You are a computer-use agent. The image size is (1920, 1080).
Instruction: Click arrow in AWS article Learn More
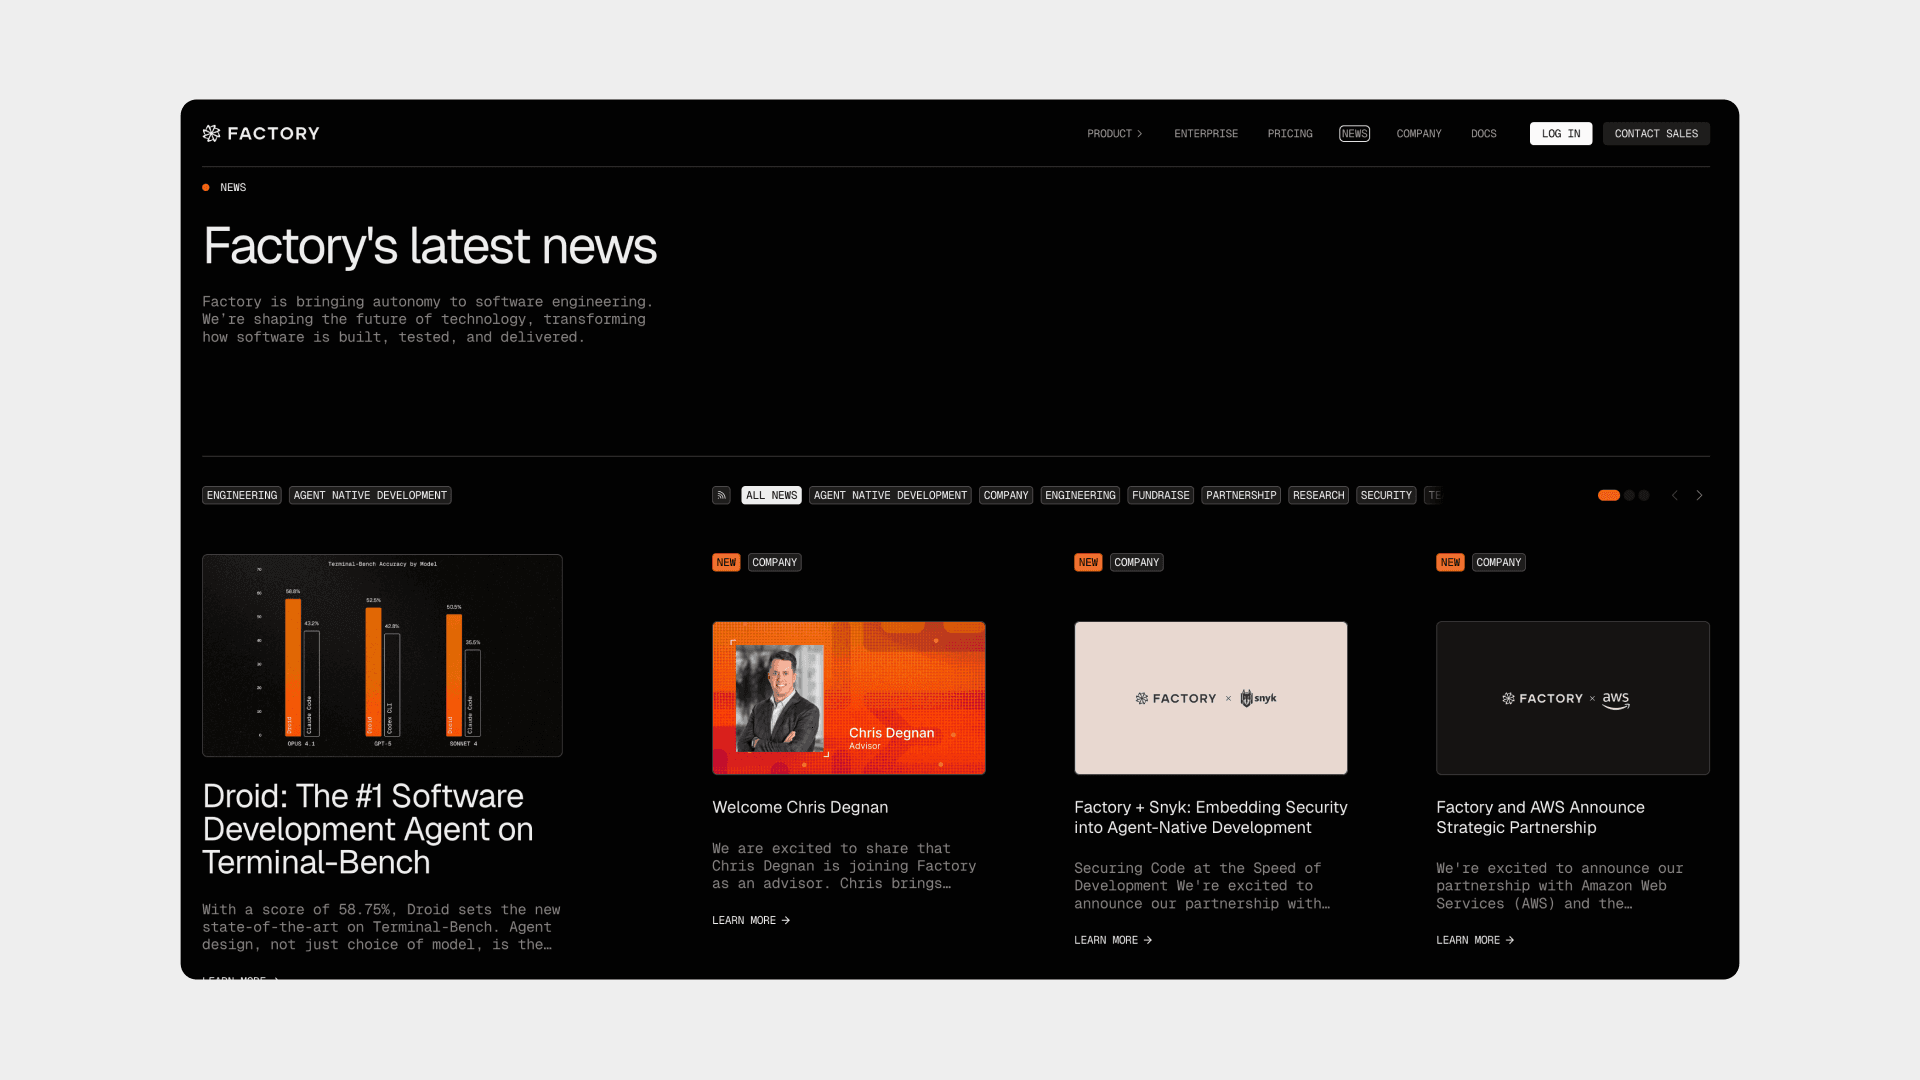(1510, 940)
